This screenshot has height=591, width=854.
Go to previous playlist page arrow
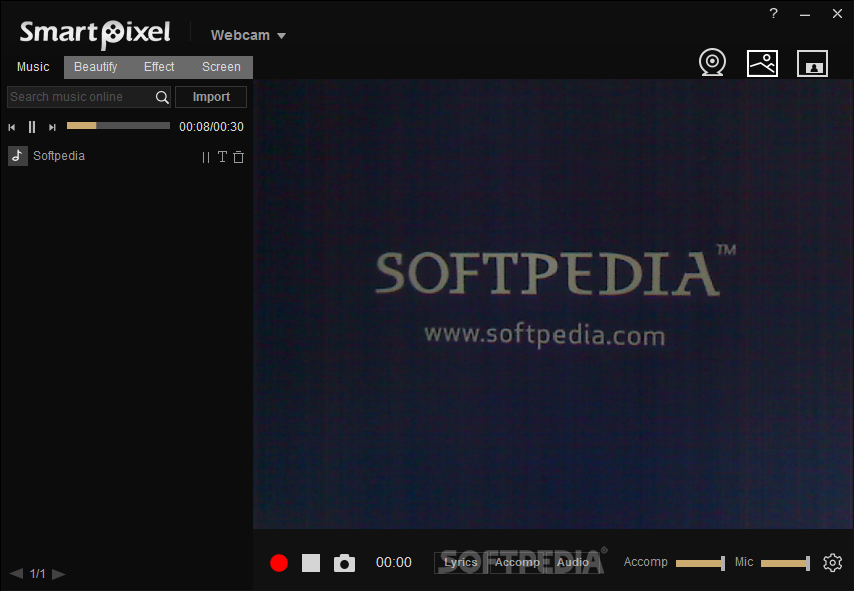tap(16, 573)
